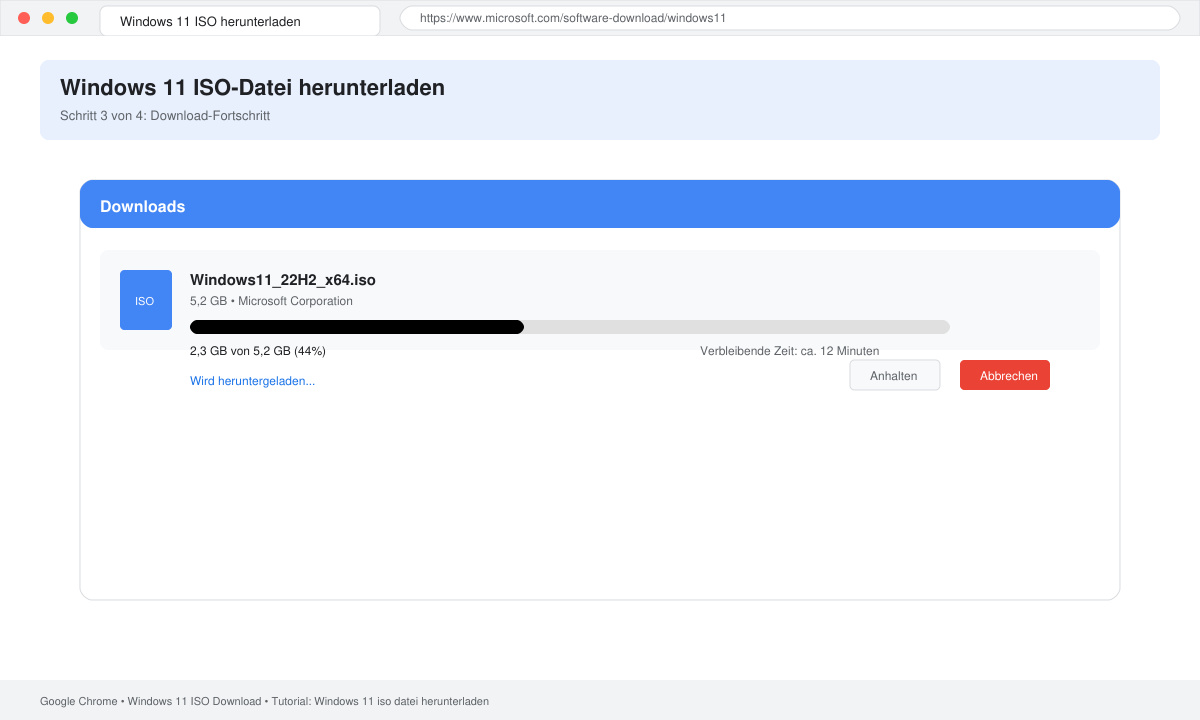Click '5,2 GB • Microsoft Corporation' text
The image size is (1200, 720).
tap(271, 301)
